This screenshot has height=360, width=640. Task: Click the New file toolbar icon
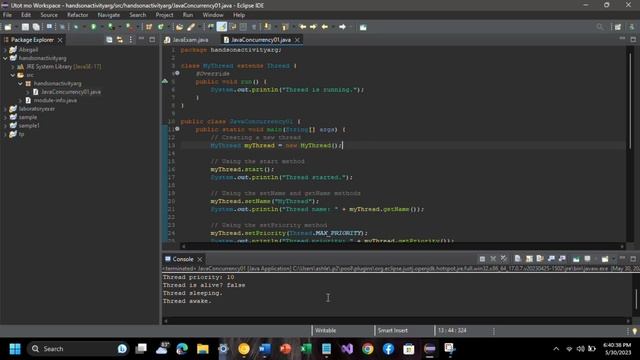[x=8, y=27]
